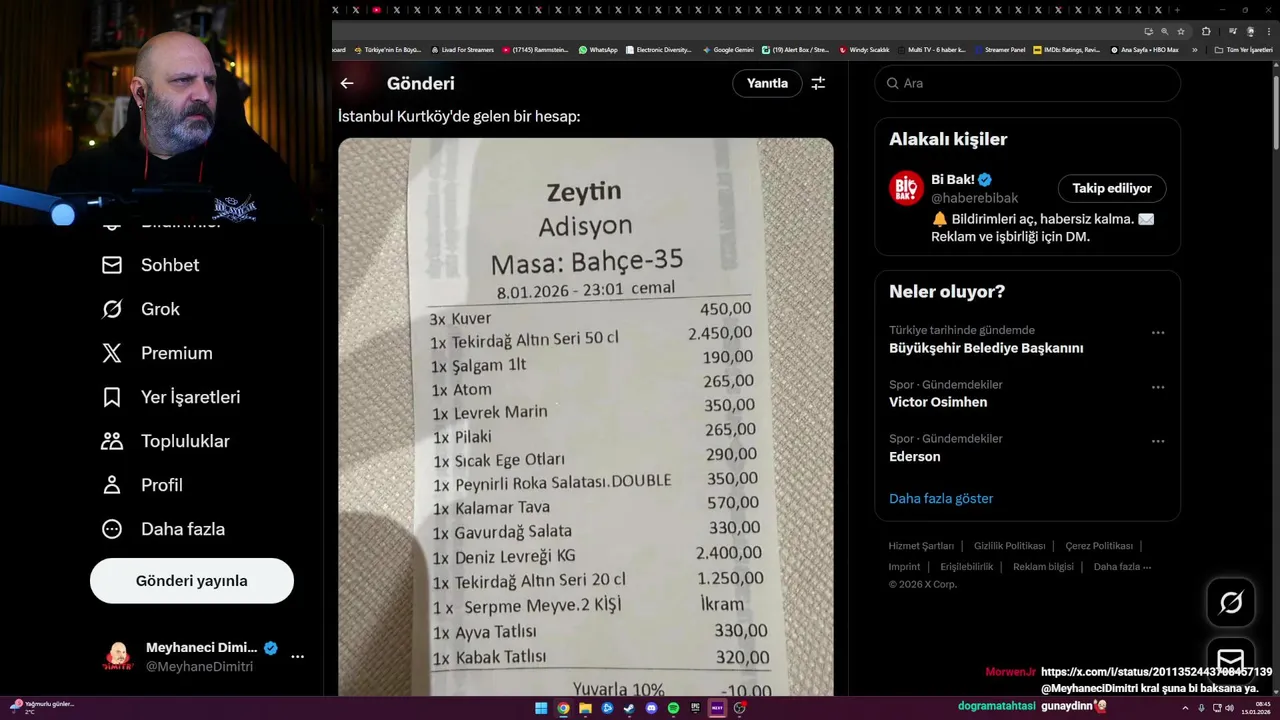Open options for the Büyükşehir trend
The image size is (1280, 720).
pyautogui.click(x=1157, y=333)
